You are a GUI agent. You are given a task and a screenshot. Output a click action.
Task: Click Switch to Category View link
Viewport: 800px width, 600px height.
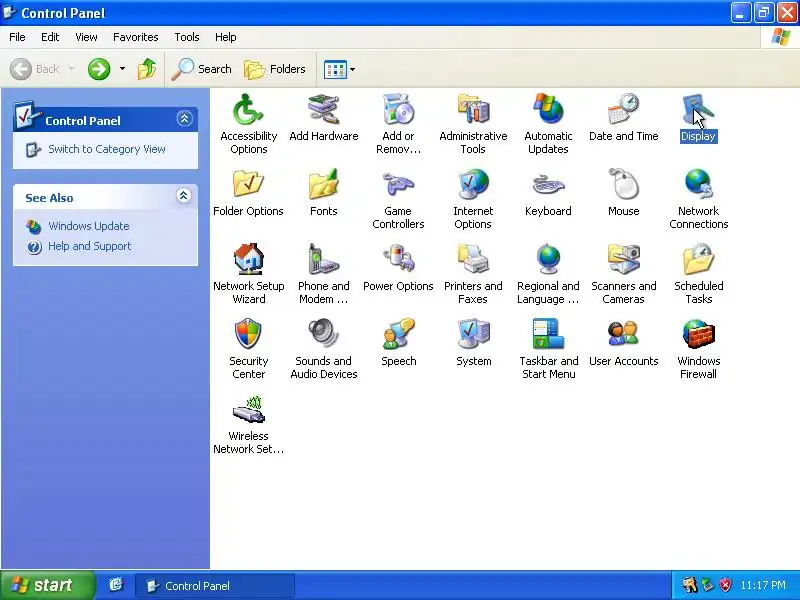(107, 149)
